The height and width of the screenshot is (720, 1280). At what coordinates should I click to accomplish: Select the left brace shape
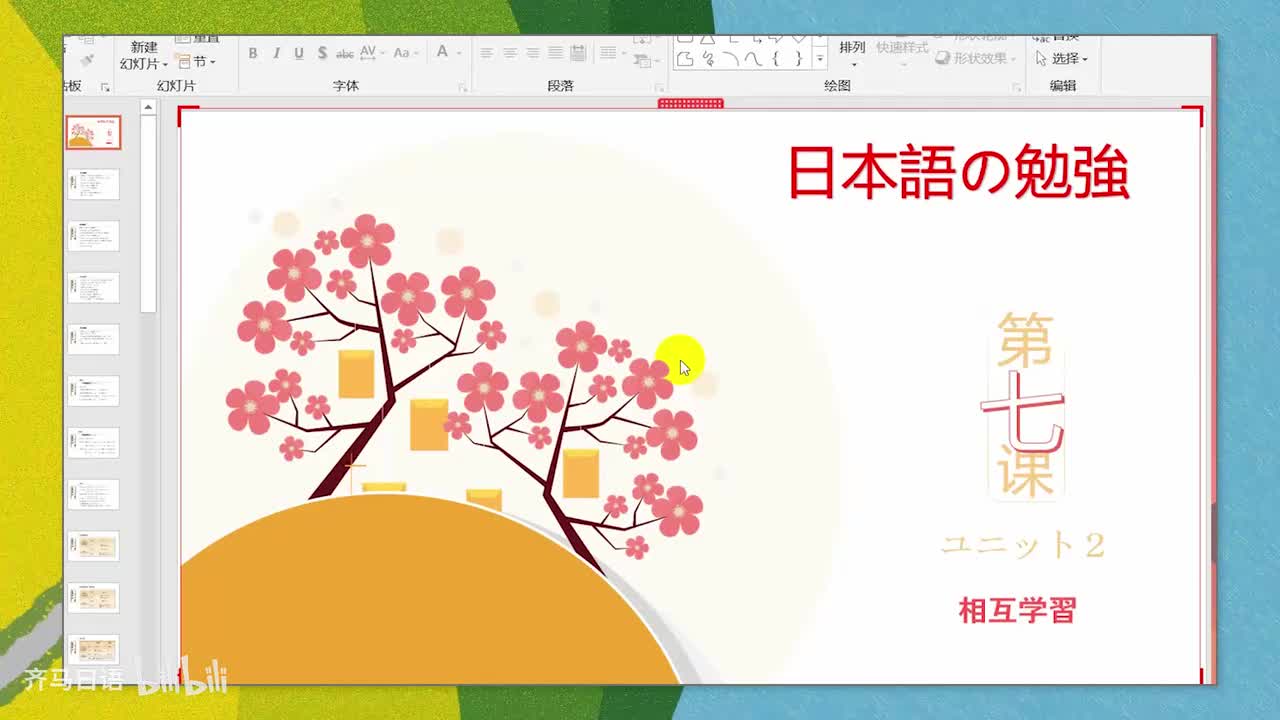click(x=776, y=59)
